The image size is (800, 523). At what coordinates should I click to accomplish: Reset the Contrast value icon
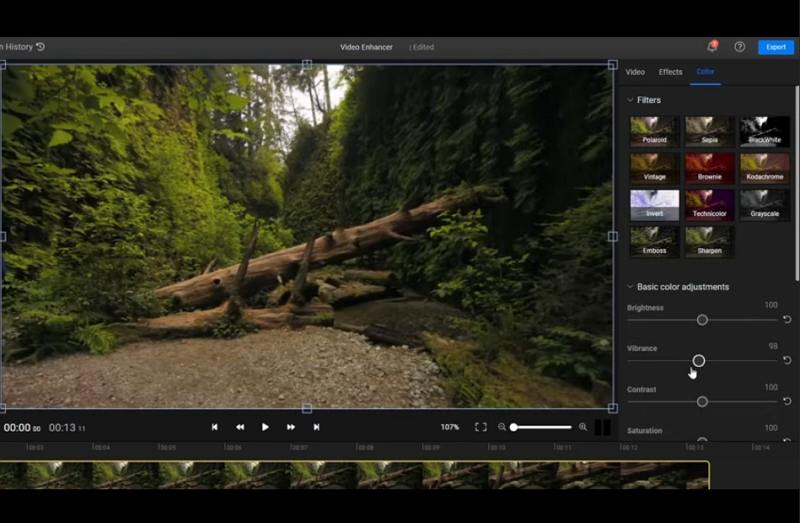787,401
